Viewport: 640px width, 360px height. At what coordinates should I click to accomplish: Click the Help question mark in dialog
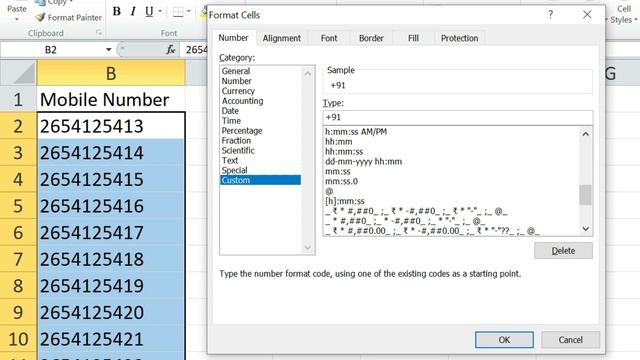tap(550, 15)
